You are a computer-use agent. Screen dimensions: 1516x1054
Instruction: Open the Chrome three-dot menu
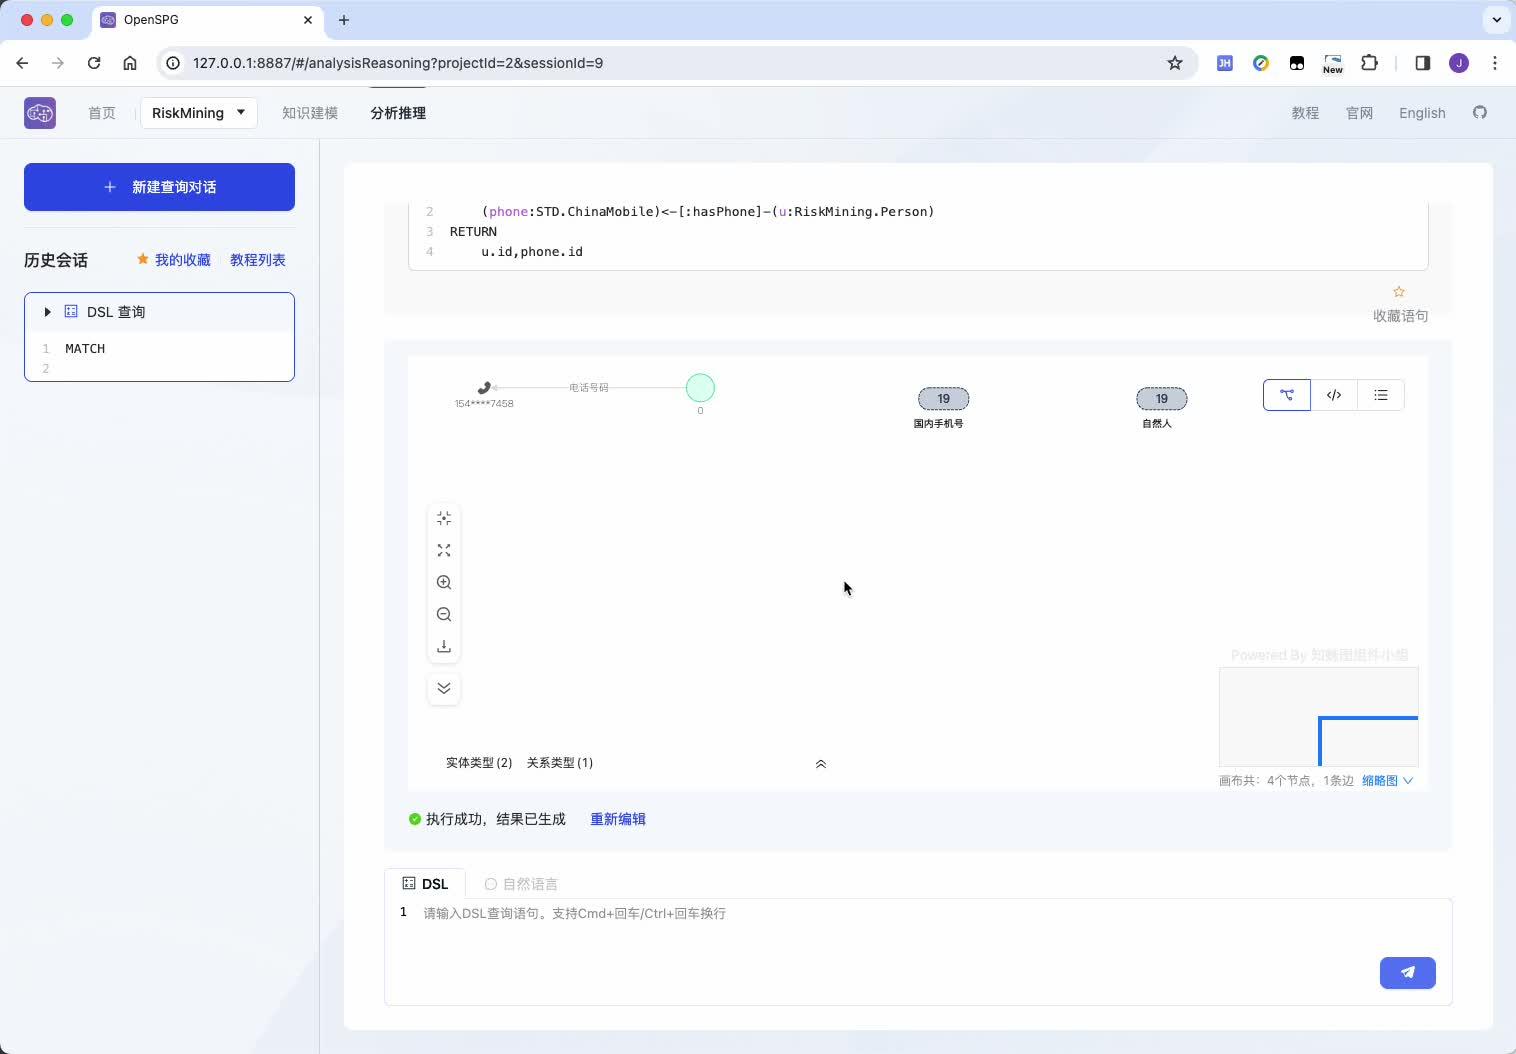[1495, 63]
